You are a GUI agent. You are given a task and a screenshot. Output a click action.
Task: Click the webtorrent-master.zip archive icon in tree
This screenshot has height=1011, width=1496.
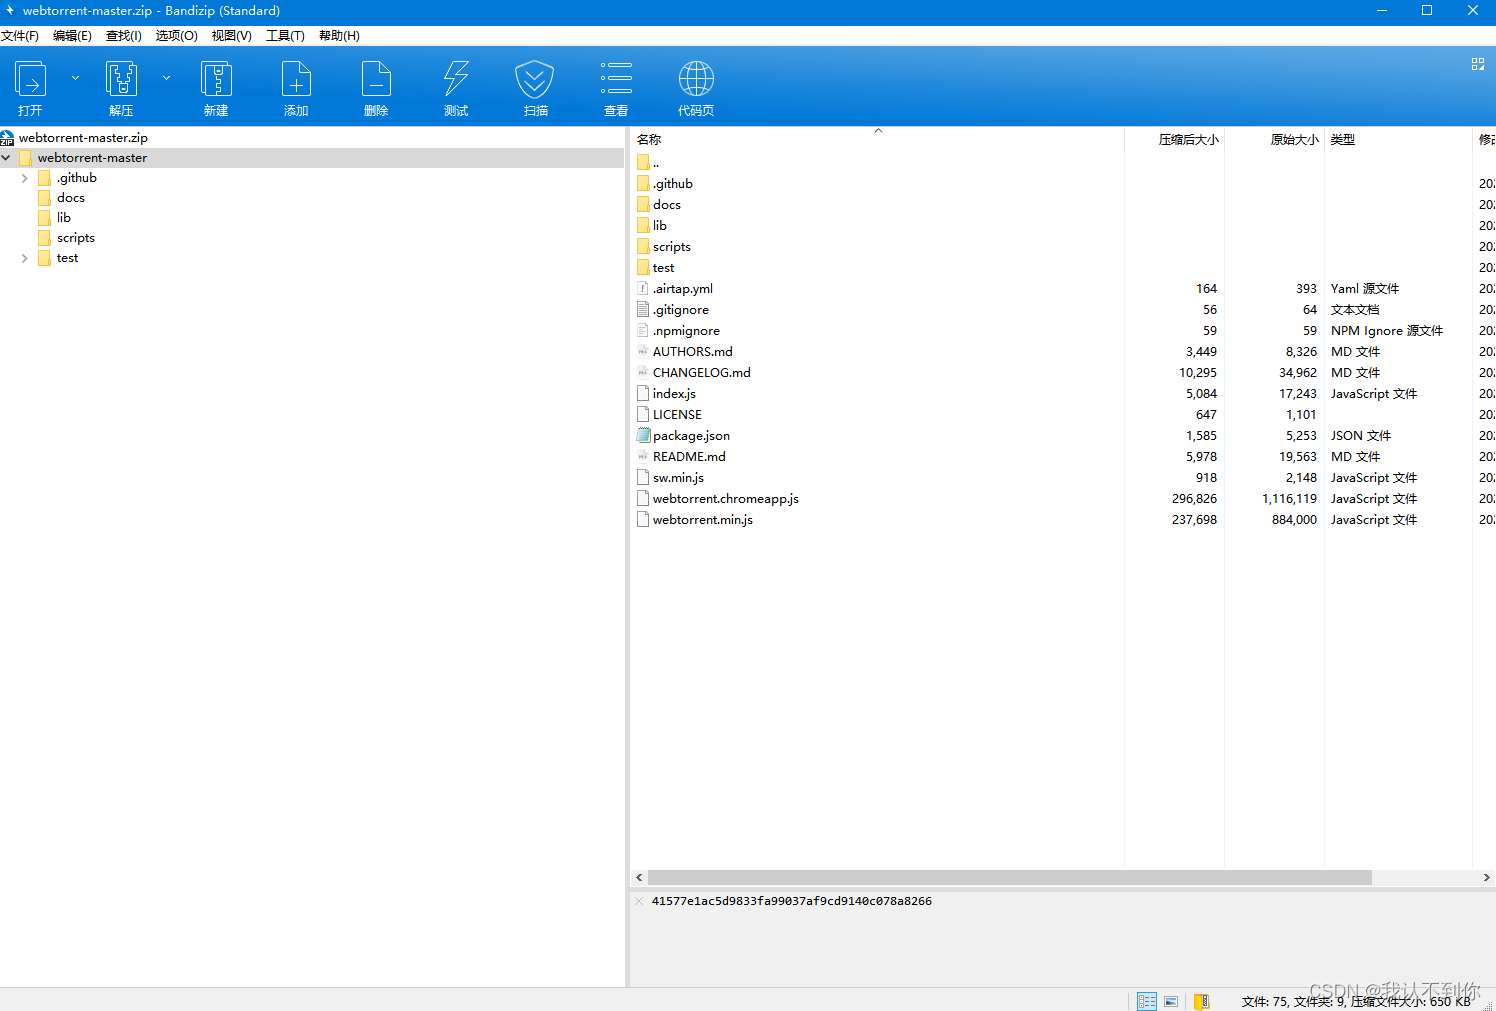7,138
